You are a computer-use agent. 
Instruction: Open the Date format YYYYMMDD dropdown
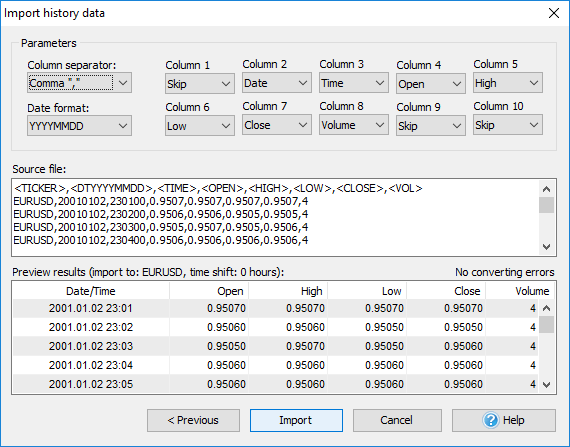click(x=79, y=126)
